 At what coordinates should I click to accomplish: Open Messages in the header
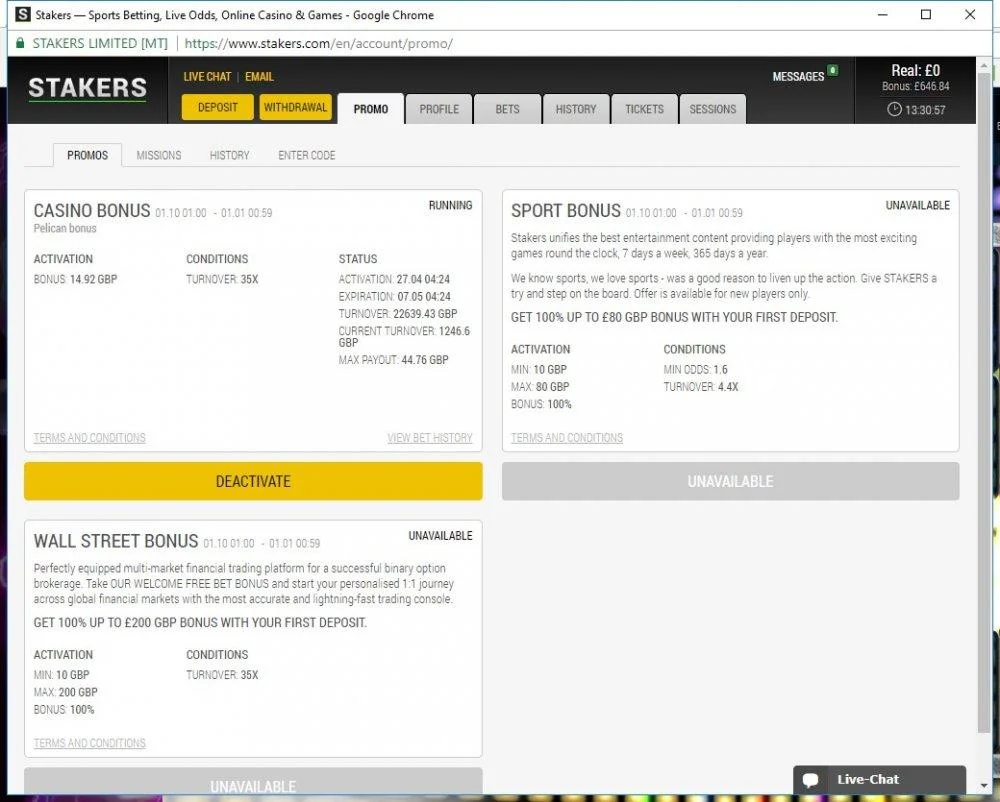pos(798,77)
